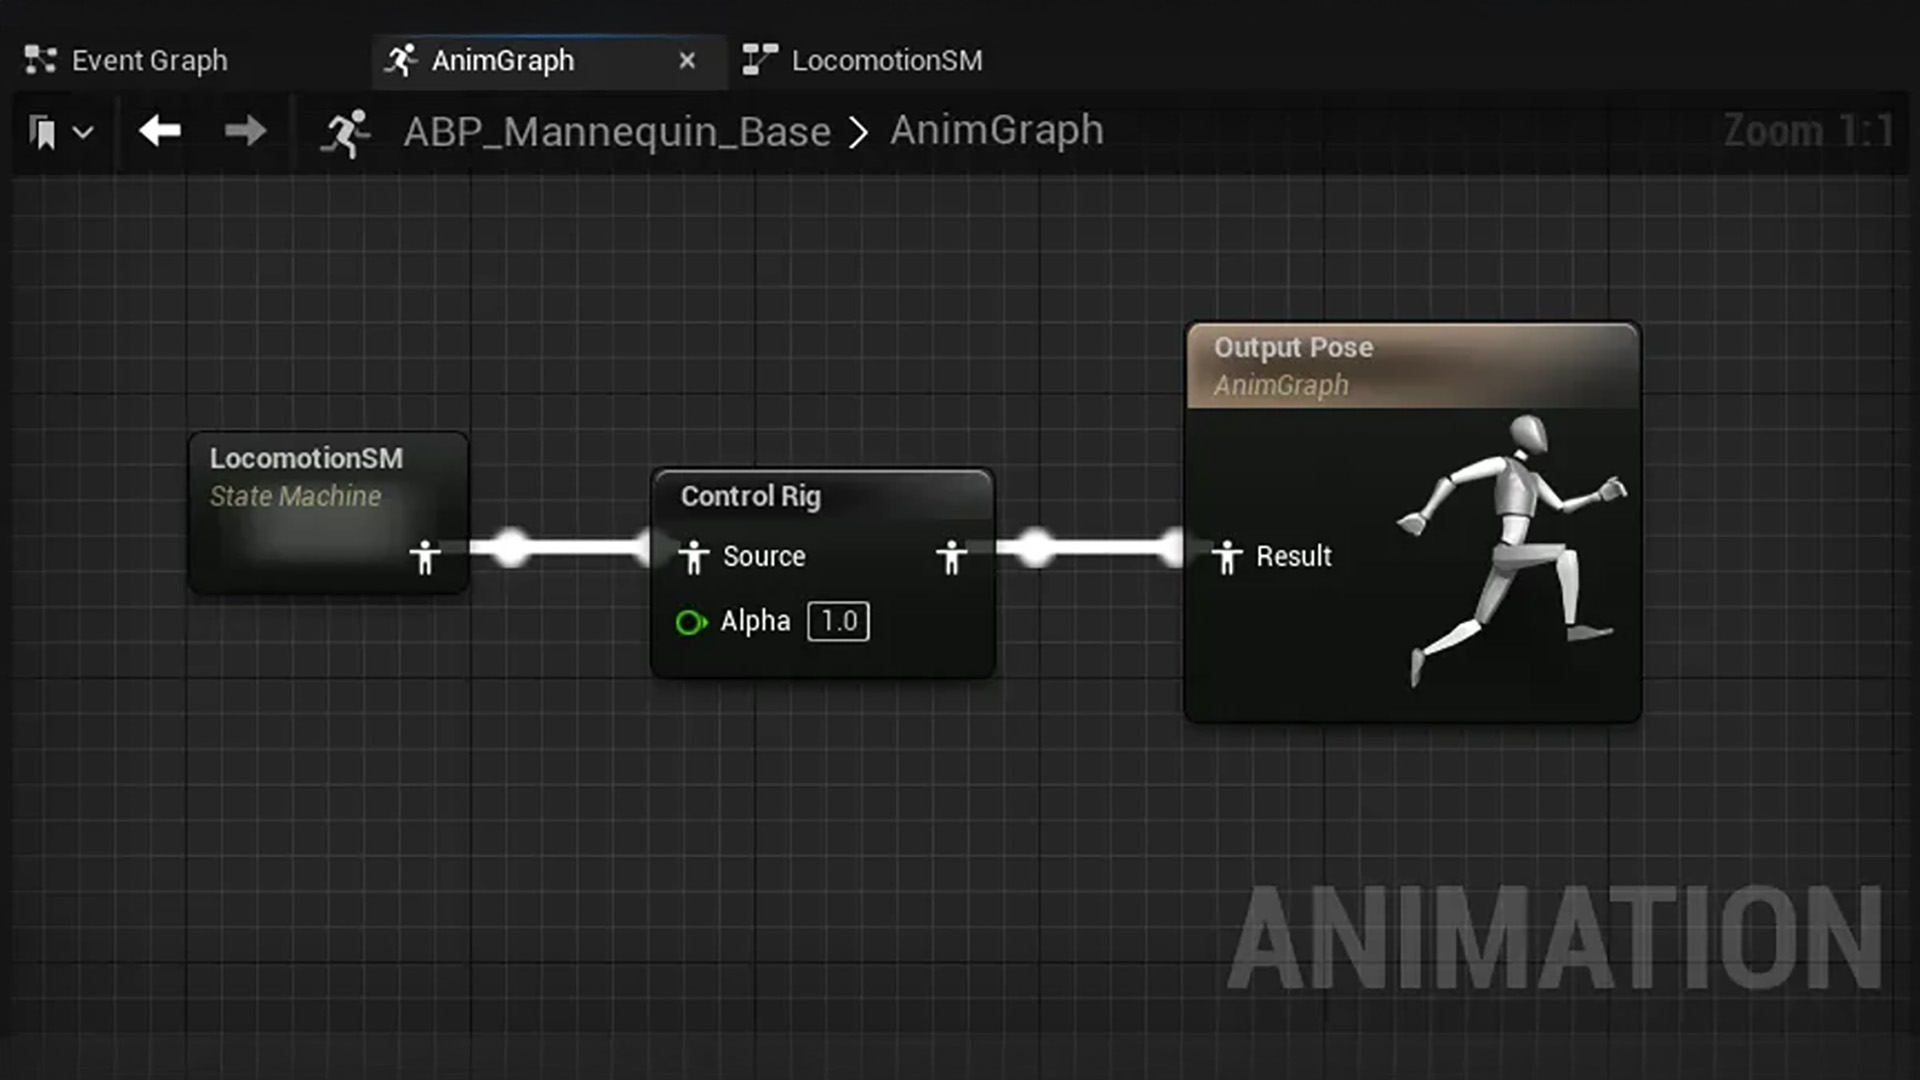Click the Output Pose Result pin
This screenshot has width=1920, height=1080.
tap(1226, 557)
